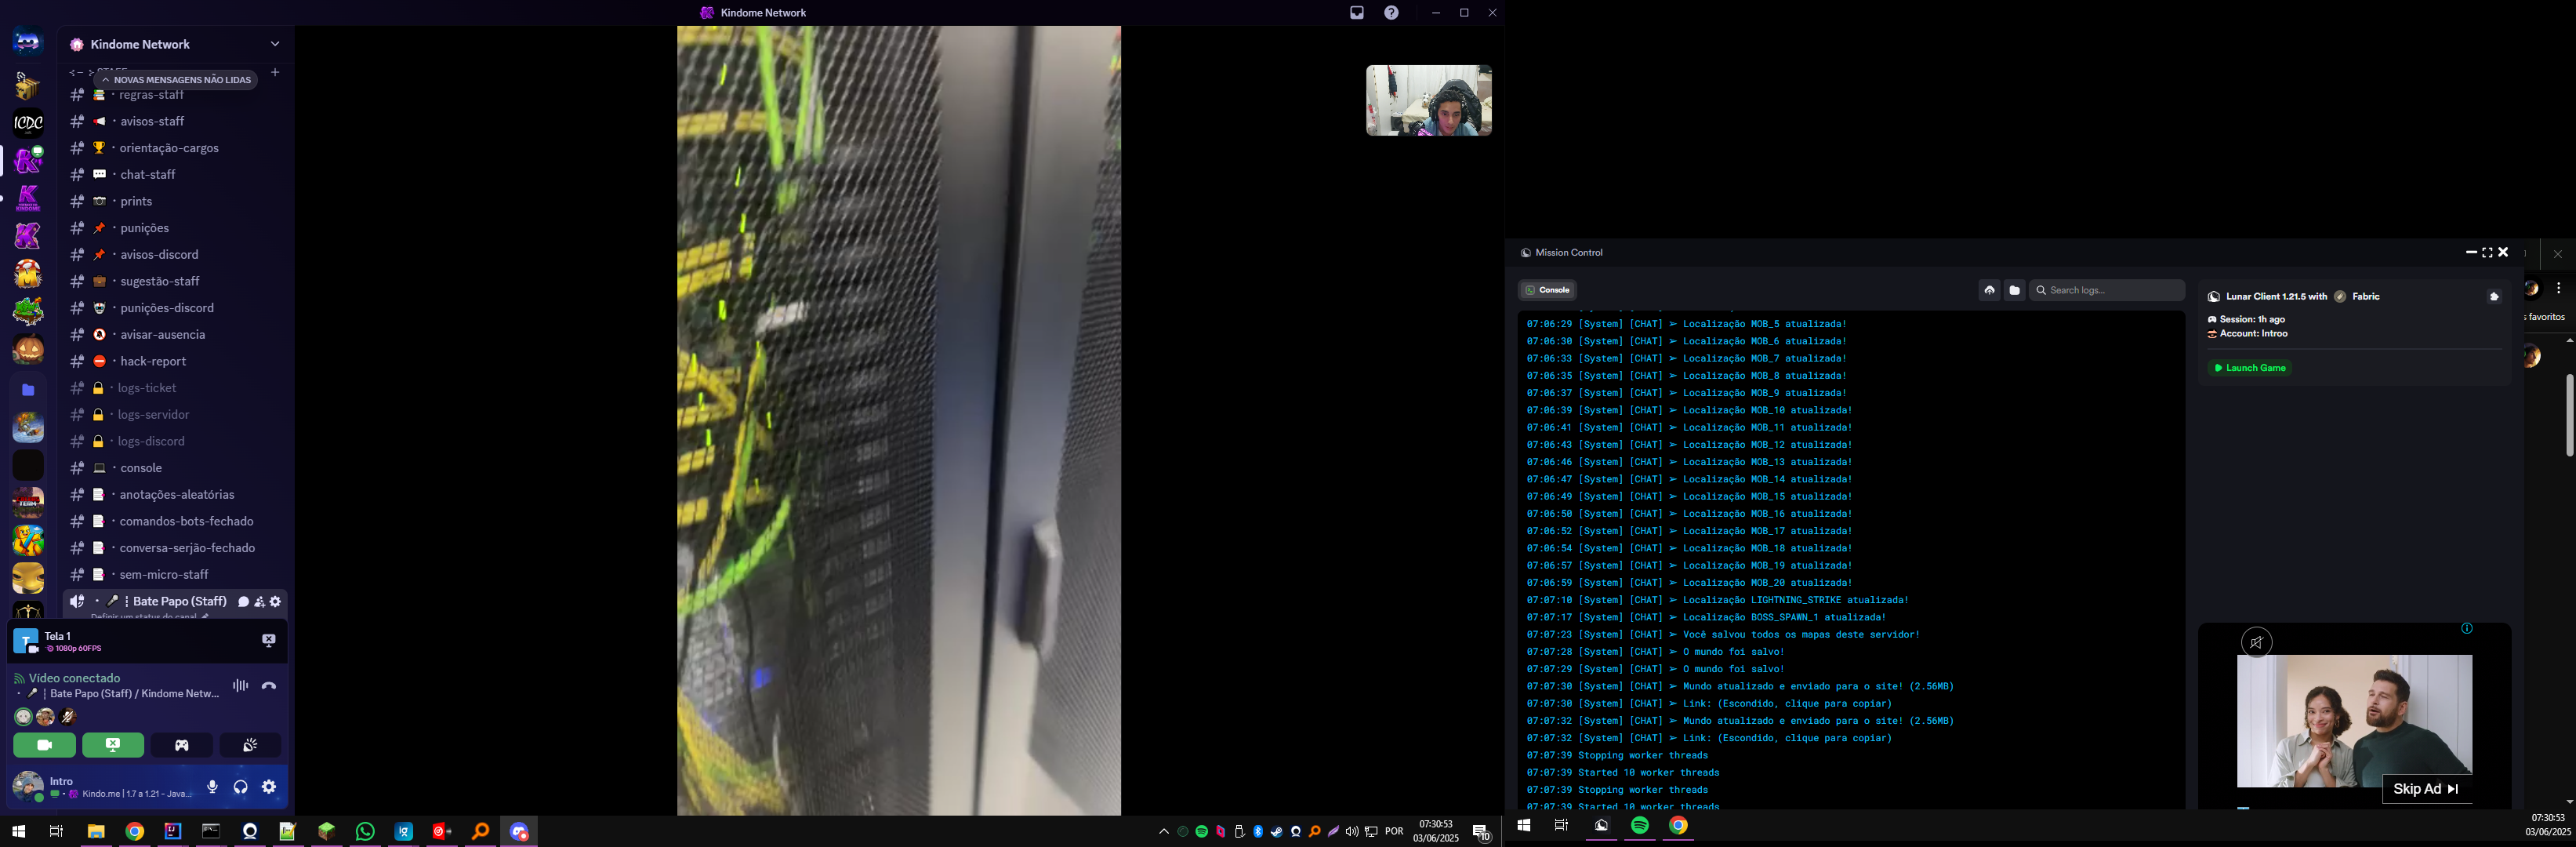Select the 'Link: (Escondido, clique para copiar)' log line at 07:07:30
The height and width of the screenshot is (847, 2576).
coord(1709,704)
